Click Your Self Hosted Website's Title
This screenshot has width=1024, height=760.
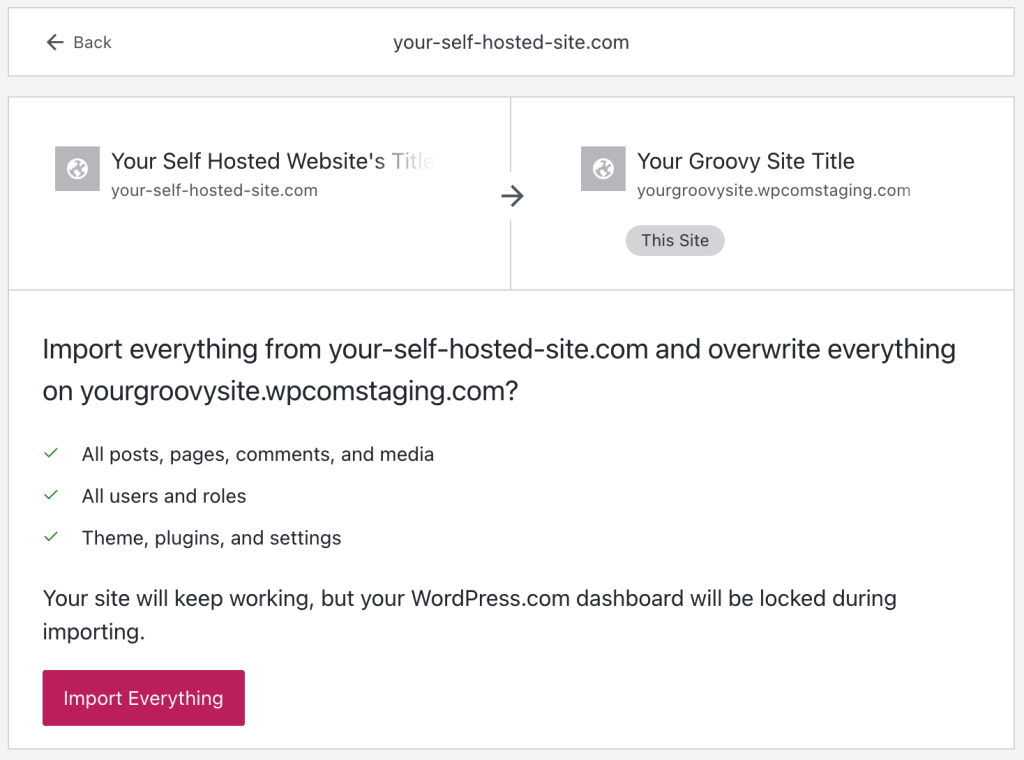point(272,161)
